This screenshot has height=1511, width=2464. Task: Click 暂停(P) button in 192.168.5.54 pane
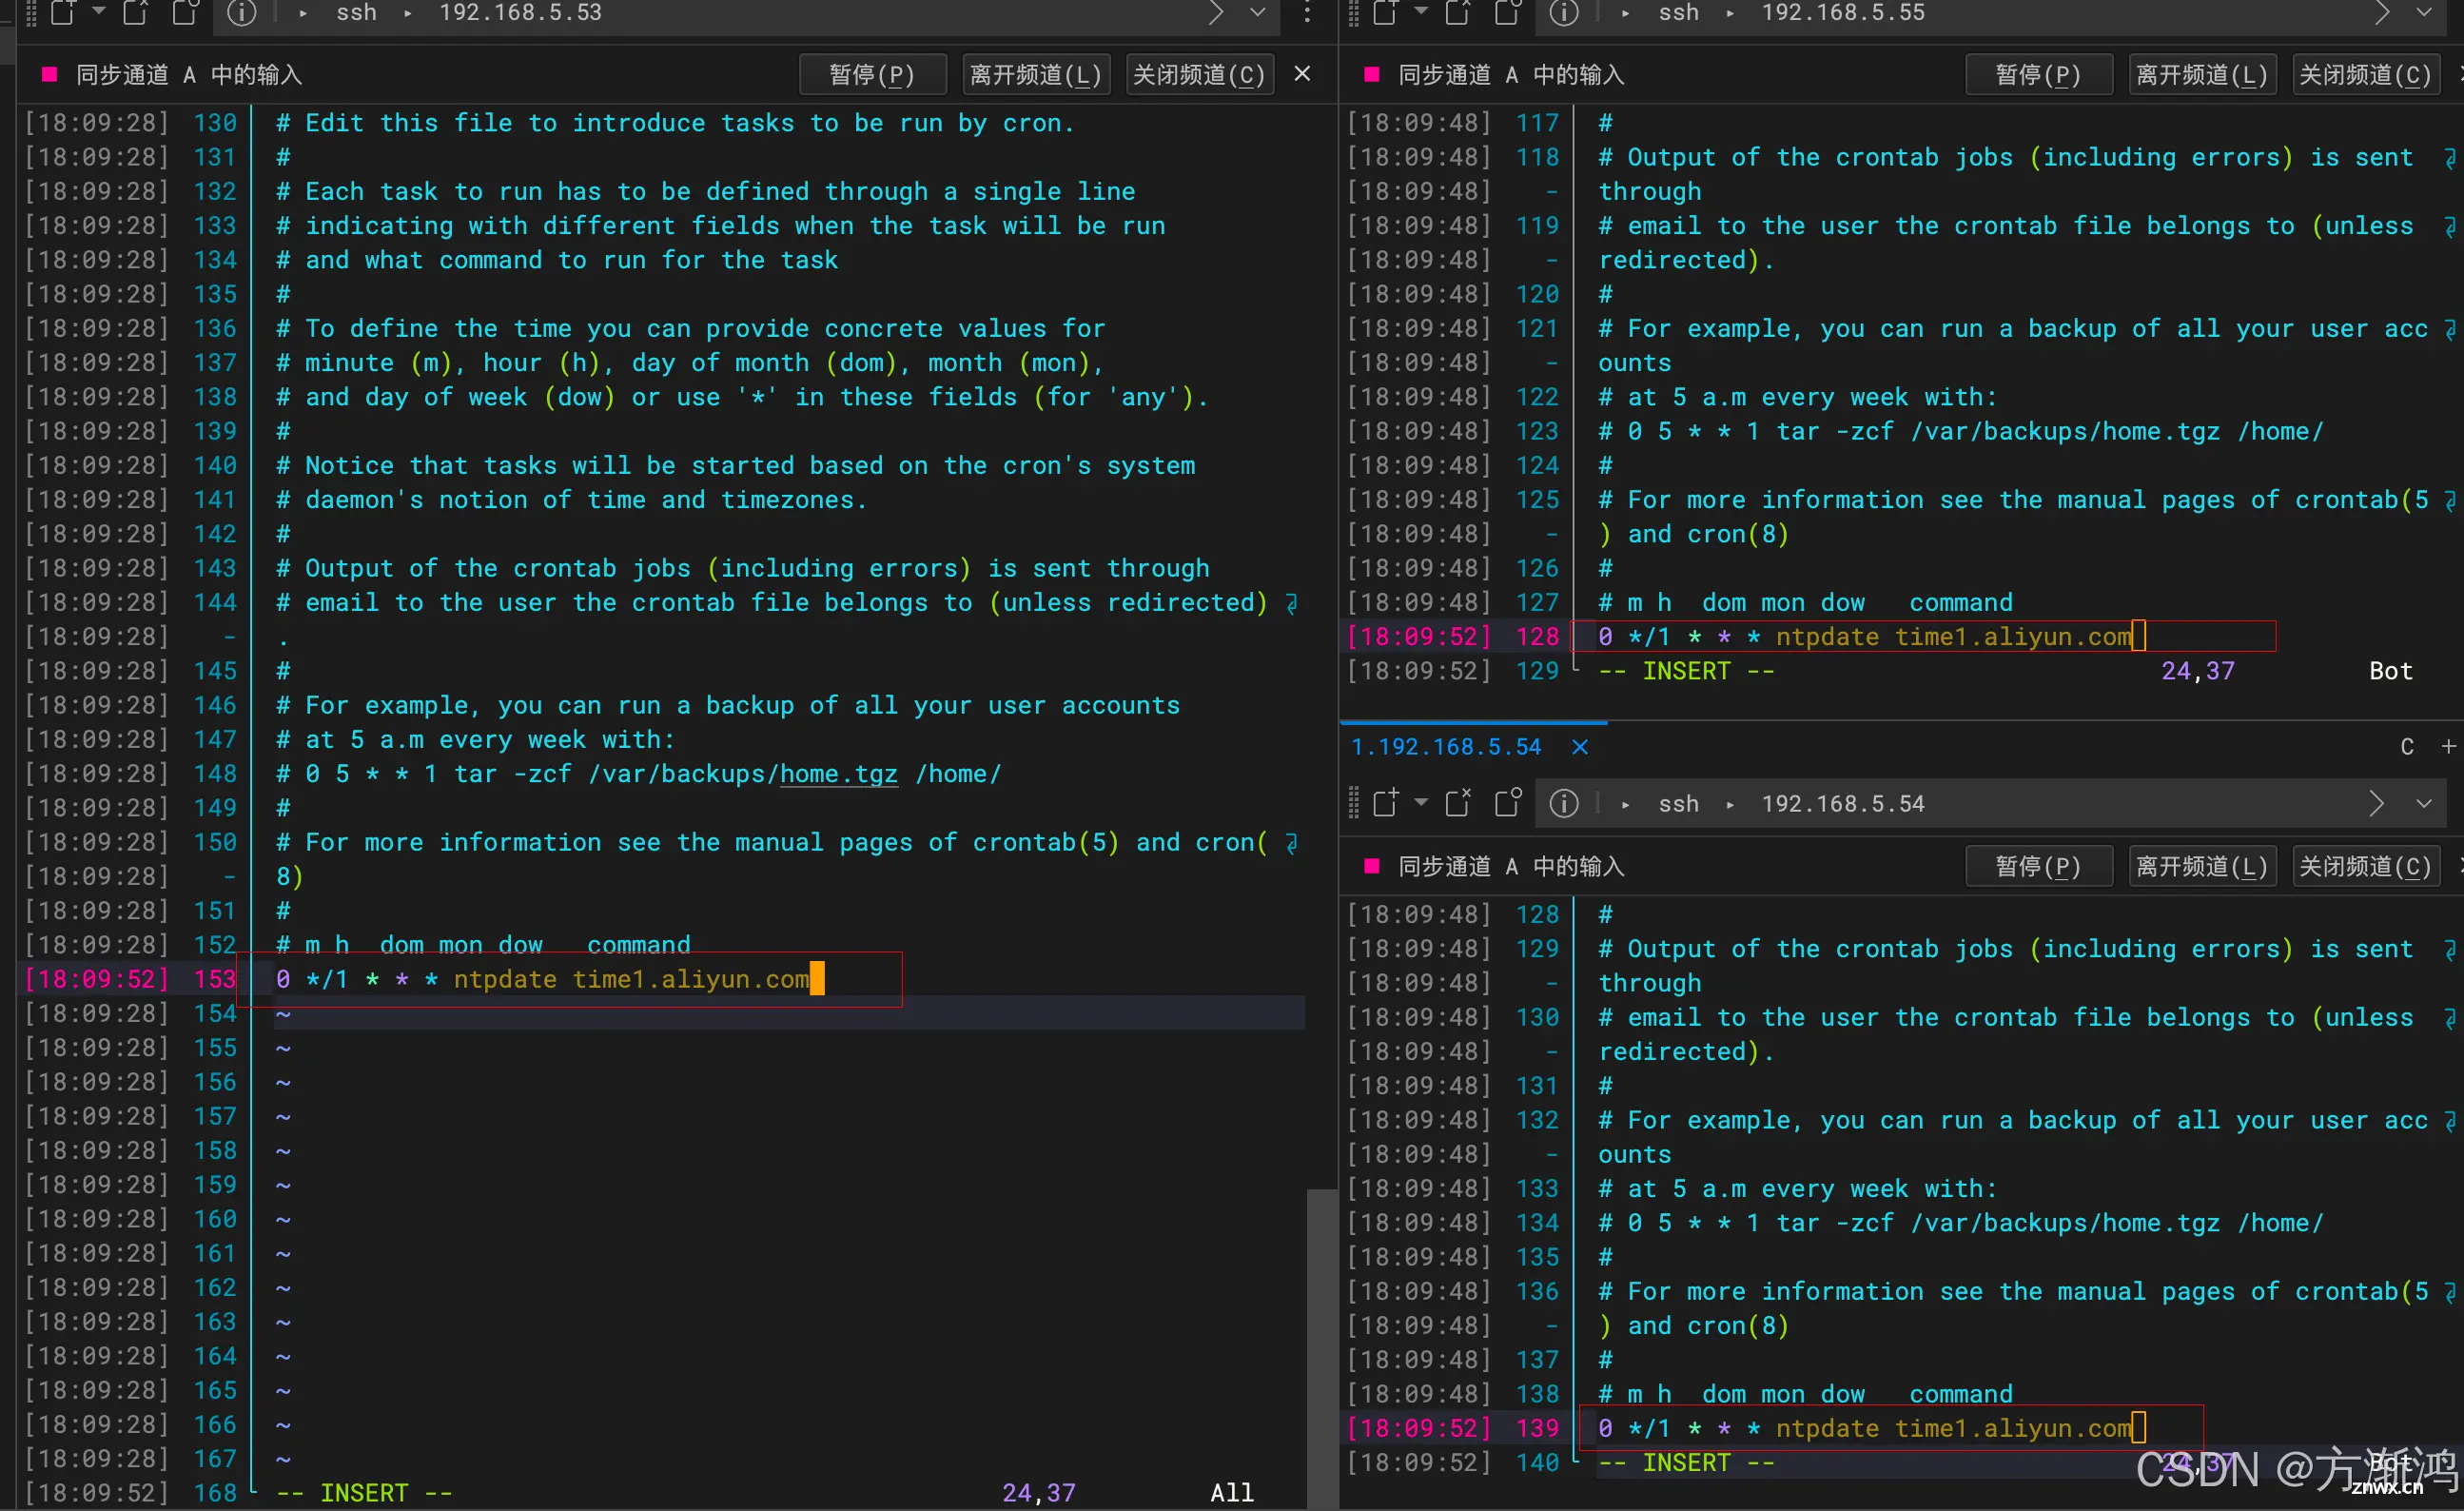tap(2038, 866)
